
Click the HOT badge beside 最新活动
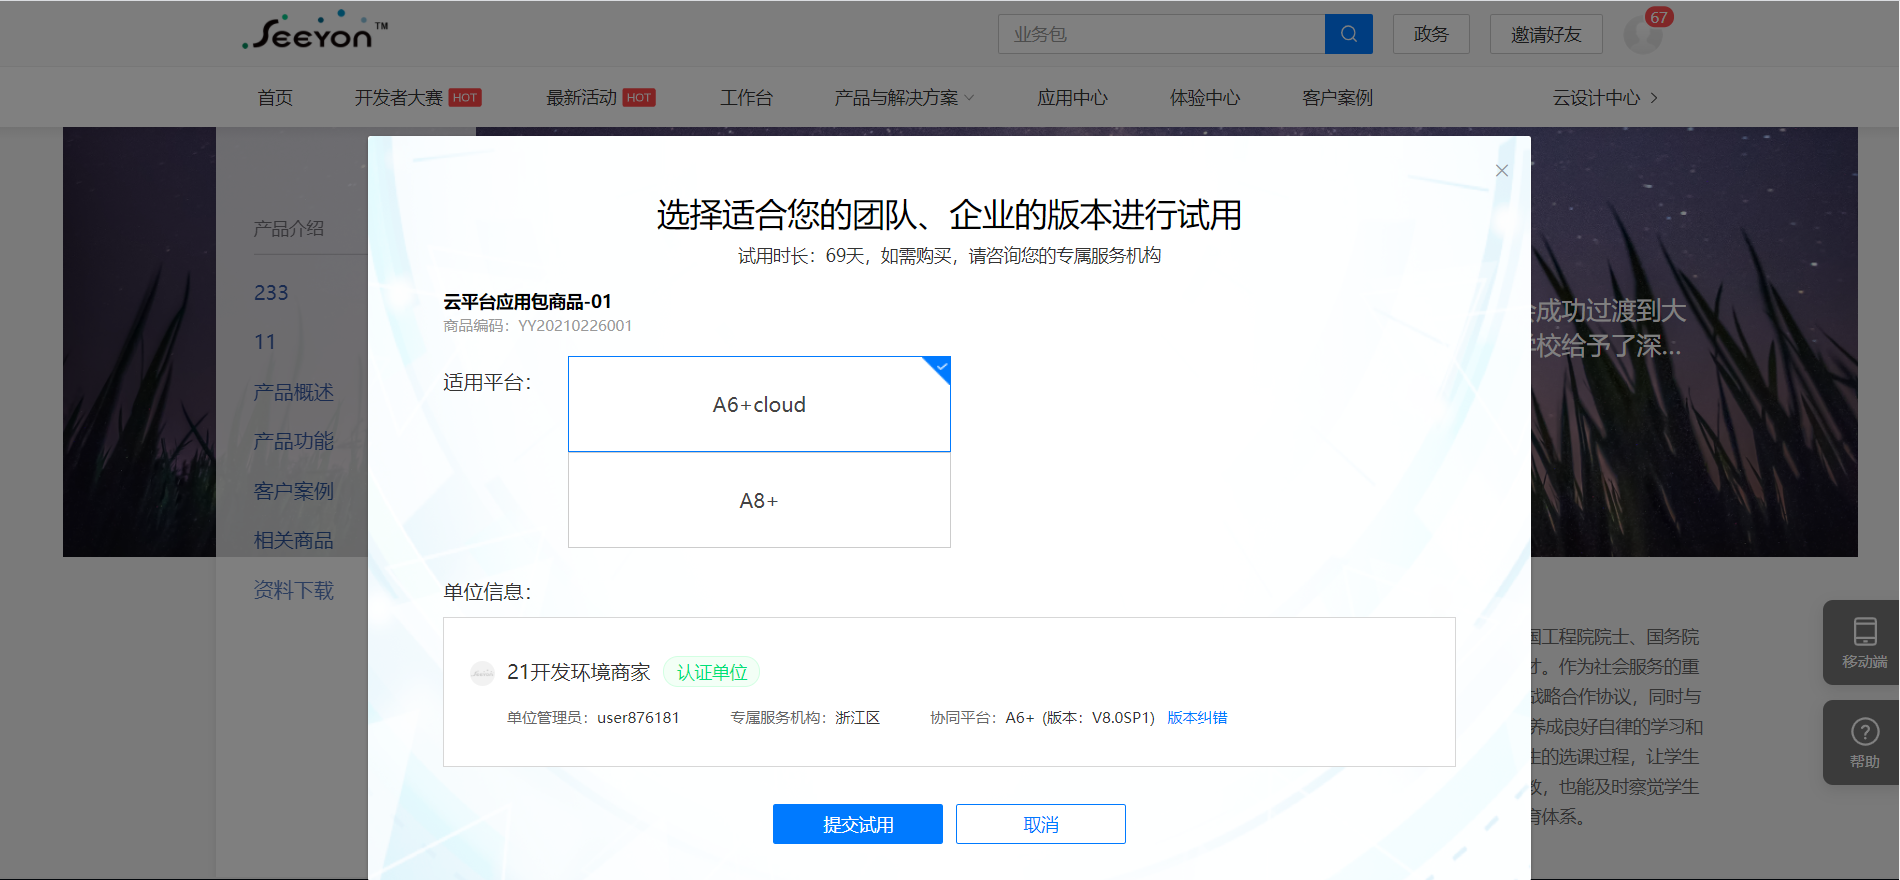pyautogui.click(x=639, y=98)
